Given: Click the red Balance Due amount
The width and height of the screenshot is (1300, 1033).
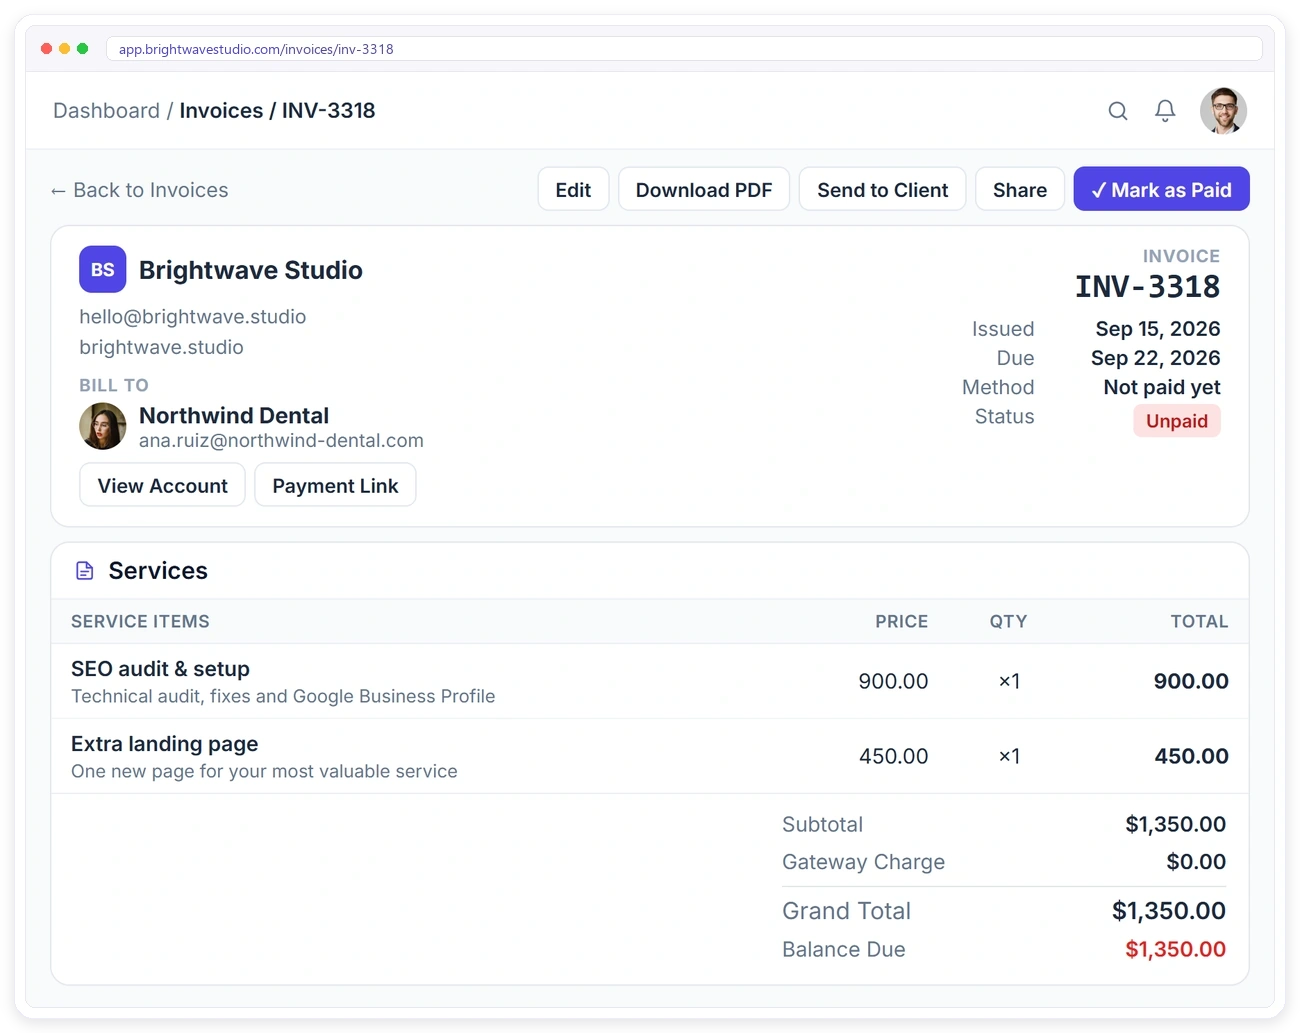Looking at the screenshot, I should [x=1176, y=949].
